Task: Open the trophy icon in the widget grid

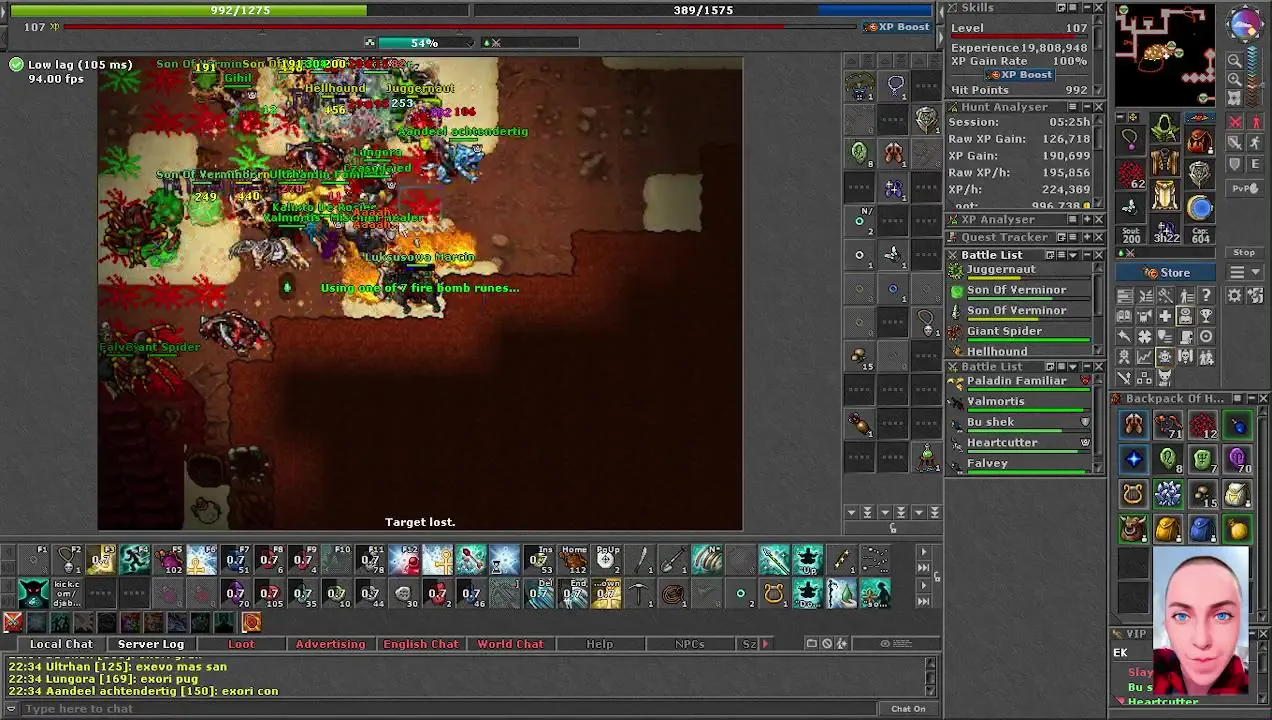Action: [x=1206, y=316]
